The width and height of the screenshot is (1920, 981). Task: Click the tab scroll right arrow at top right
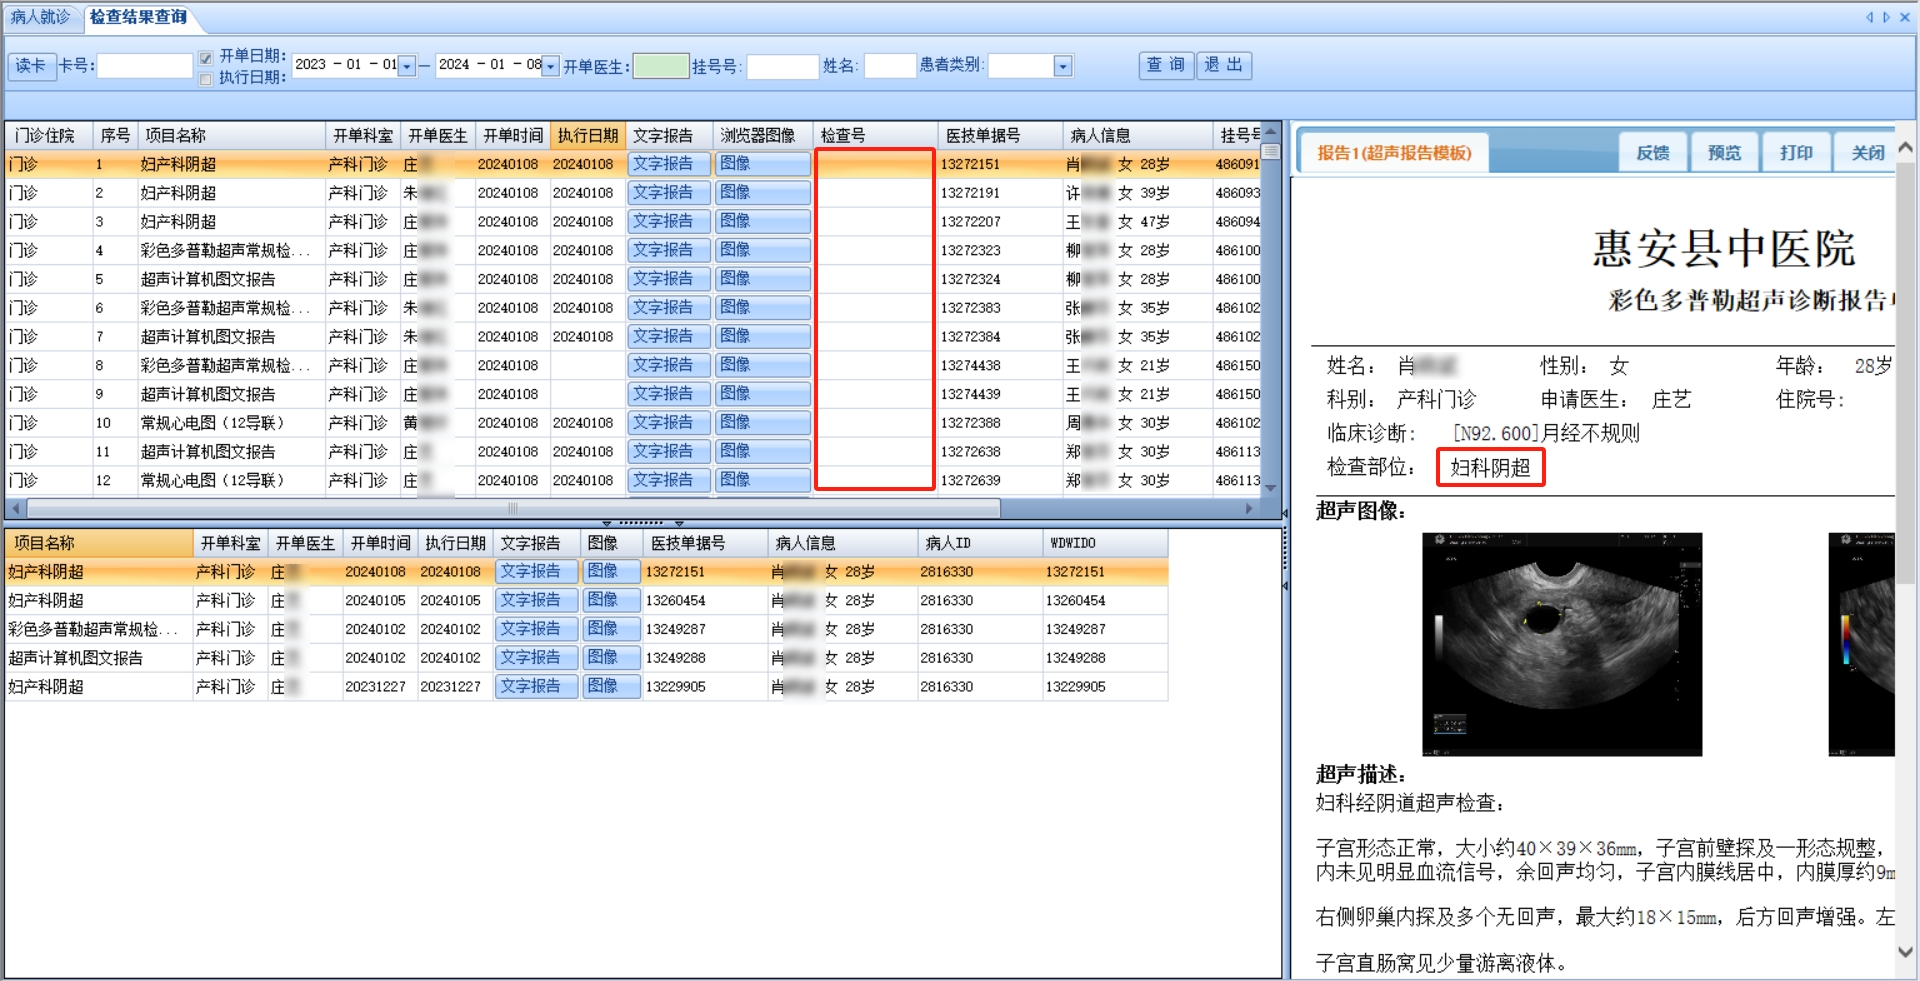pyautogui.click(x=1886, y=17)
